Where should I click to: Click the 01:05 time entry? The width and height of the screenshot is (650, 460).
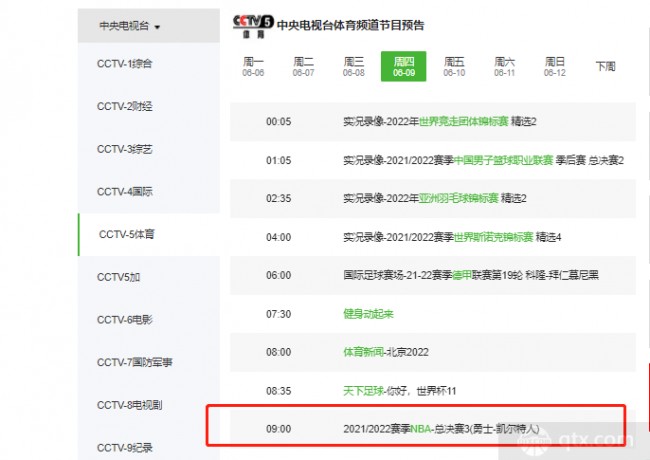click(279, 160)
